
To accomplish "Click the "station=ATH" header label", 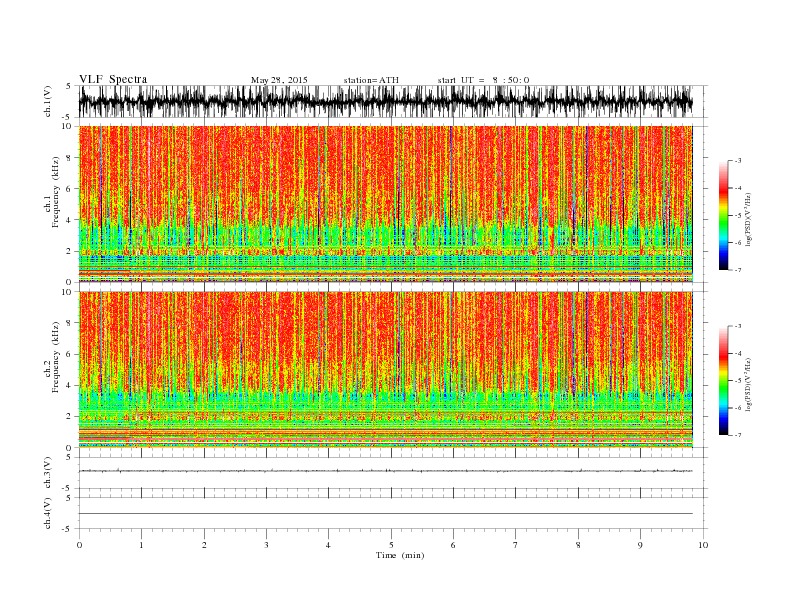I will click(371, 80).
